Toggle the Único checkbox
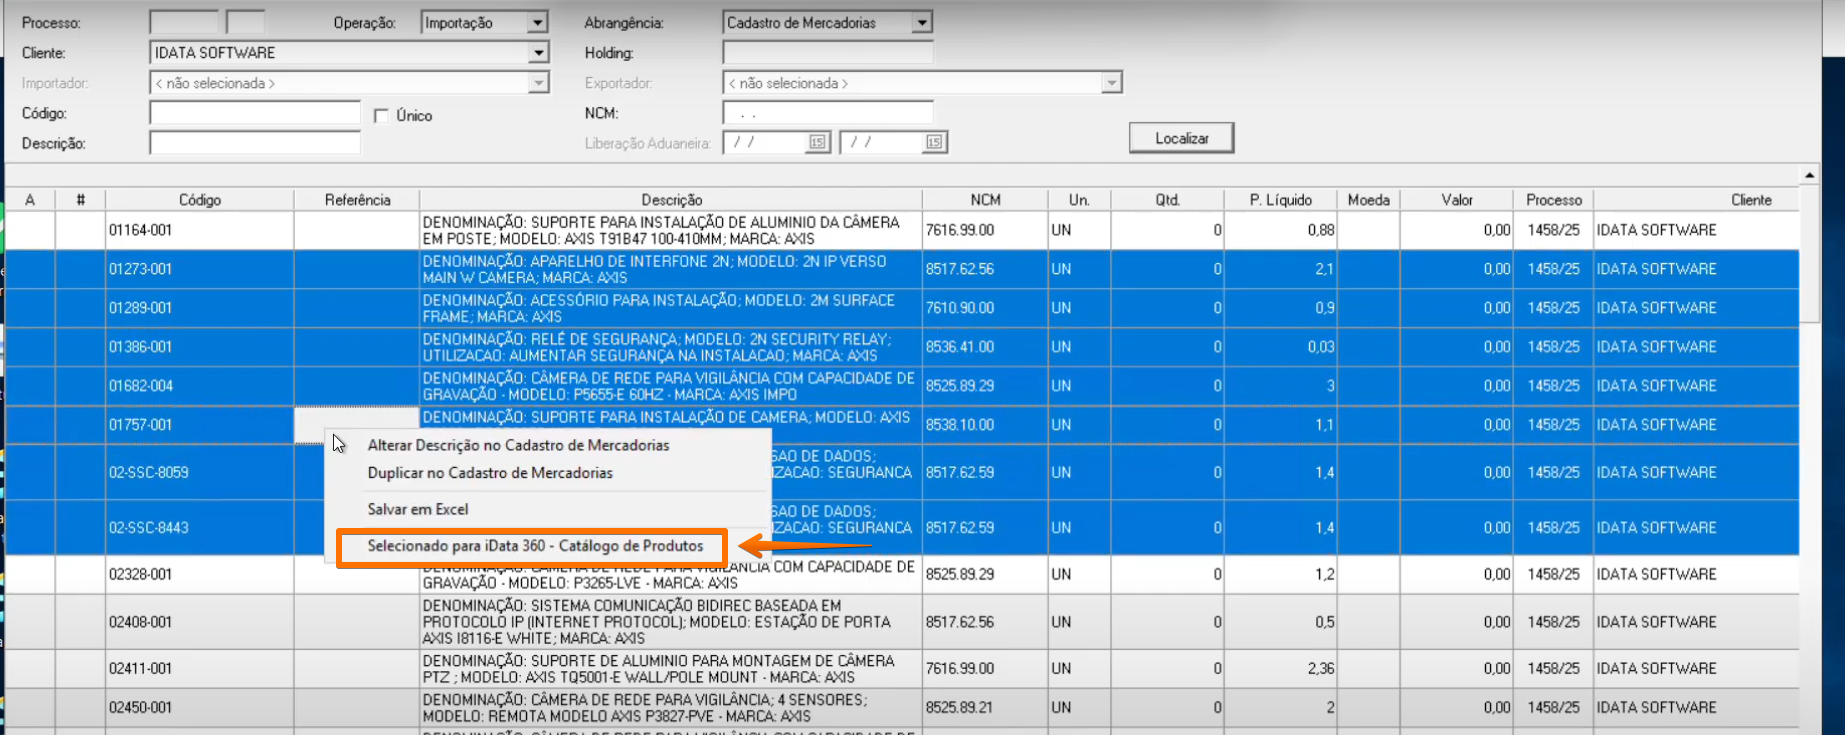1845x735 pixels. coord(381,116)
